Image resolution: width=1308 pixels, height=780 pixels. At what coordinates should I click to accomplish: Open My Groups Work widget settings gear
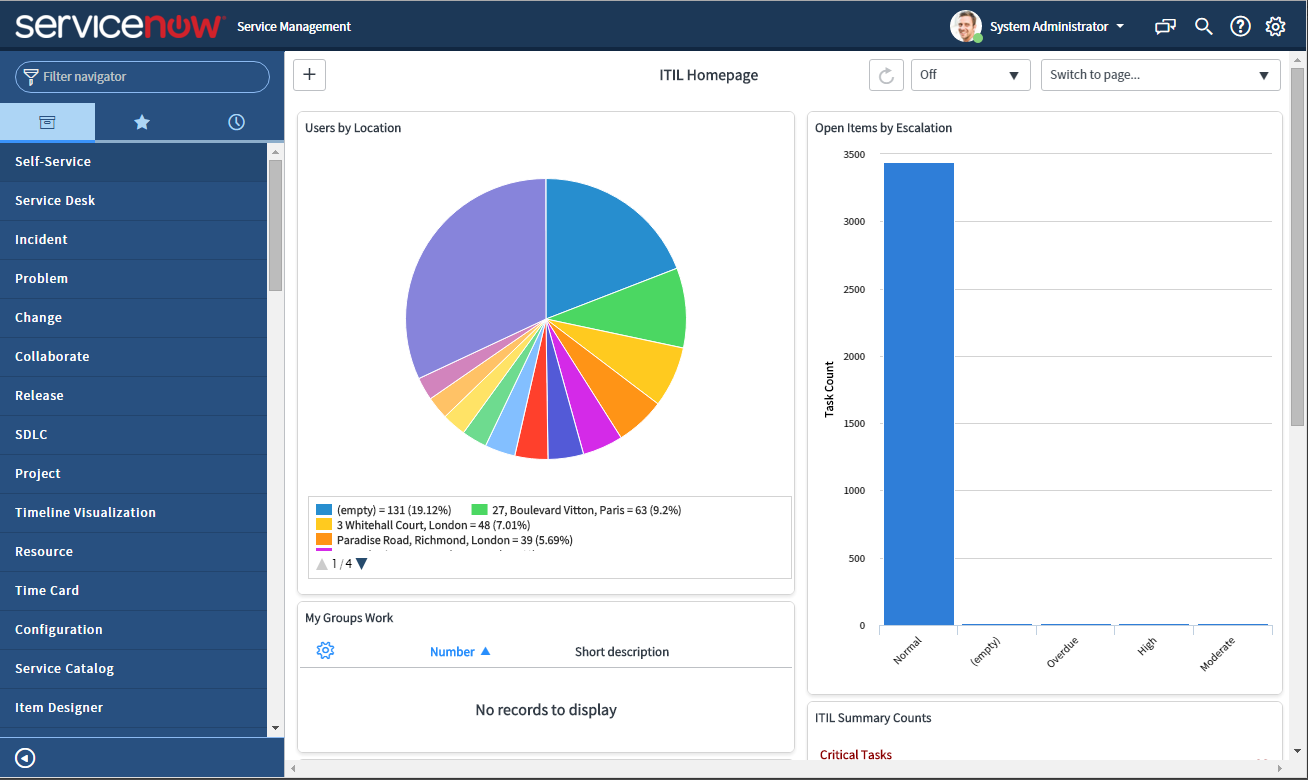click(x=325, y=650)
